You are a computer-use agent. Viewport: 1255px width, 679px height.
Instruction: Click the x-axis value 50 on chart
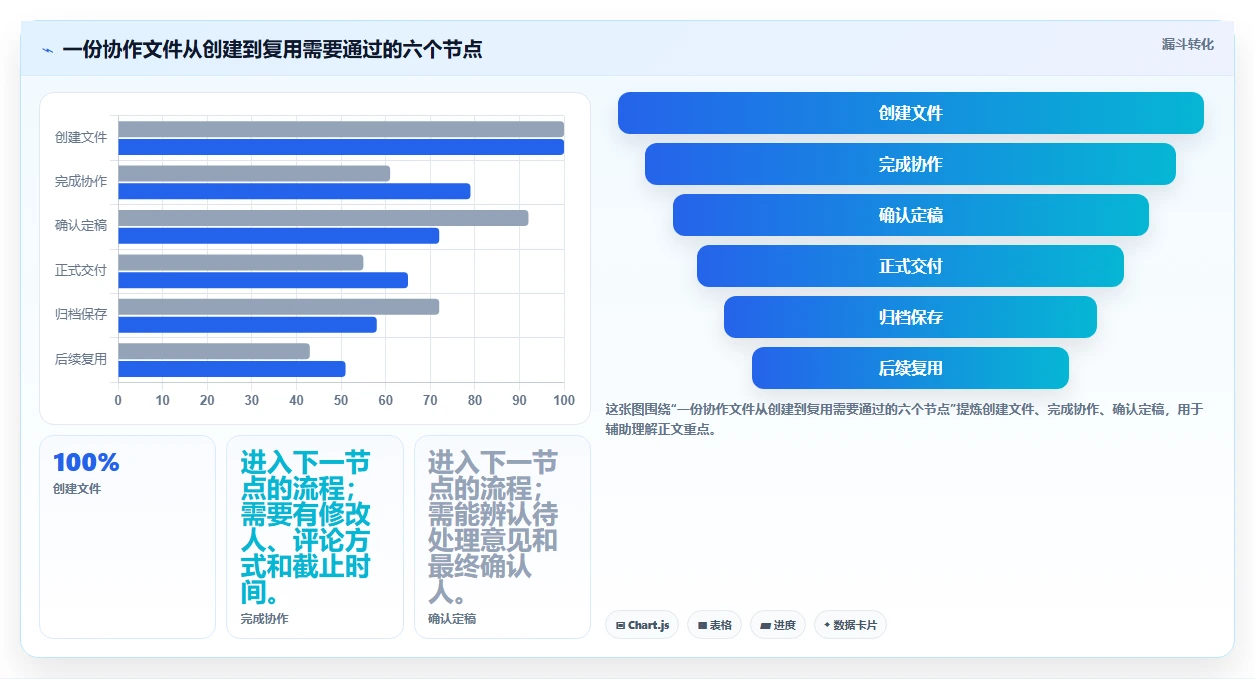[x=341, y=401]
